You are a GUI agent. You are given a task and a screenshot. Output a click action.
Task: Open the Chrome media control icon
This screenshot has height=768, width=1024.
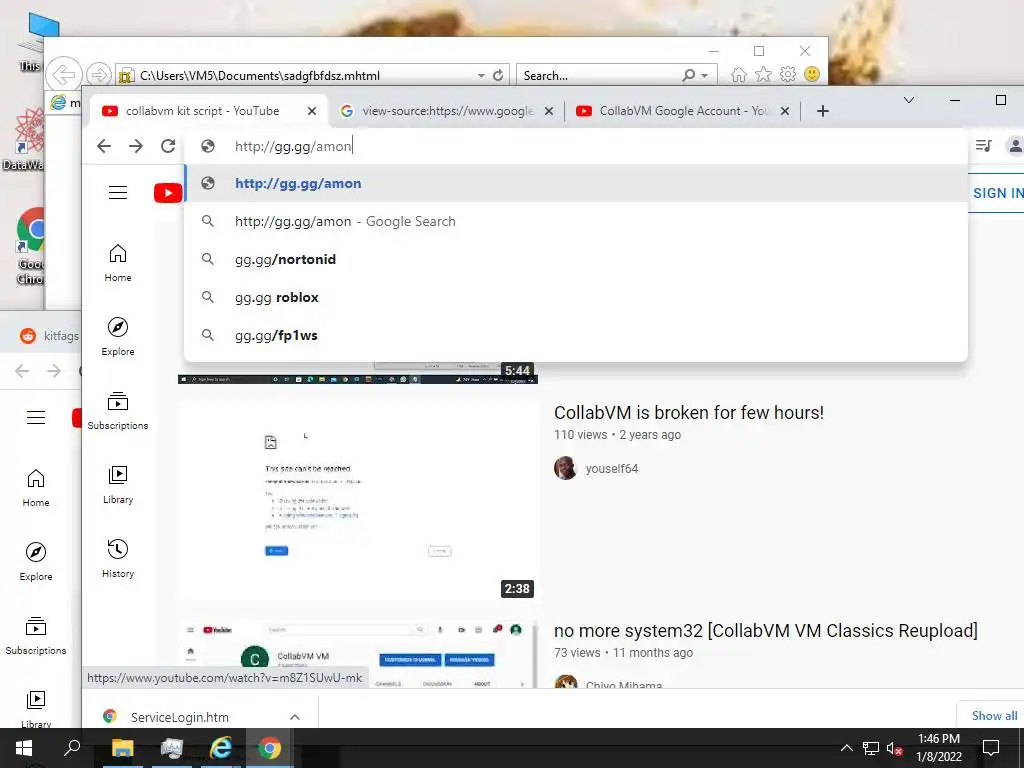coord(983,146)
